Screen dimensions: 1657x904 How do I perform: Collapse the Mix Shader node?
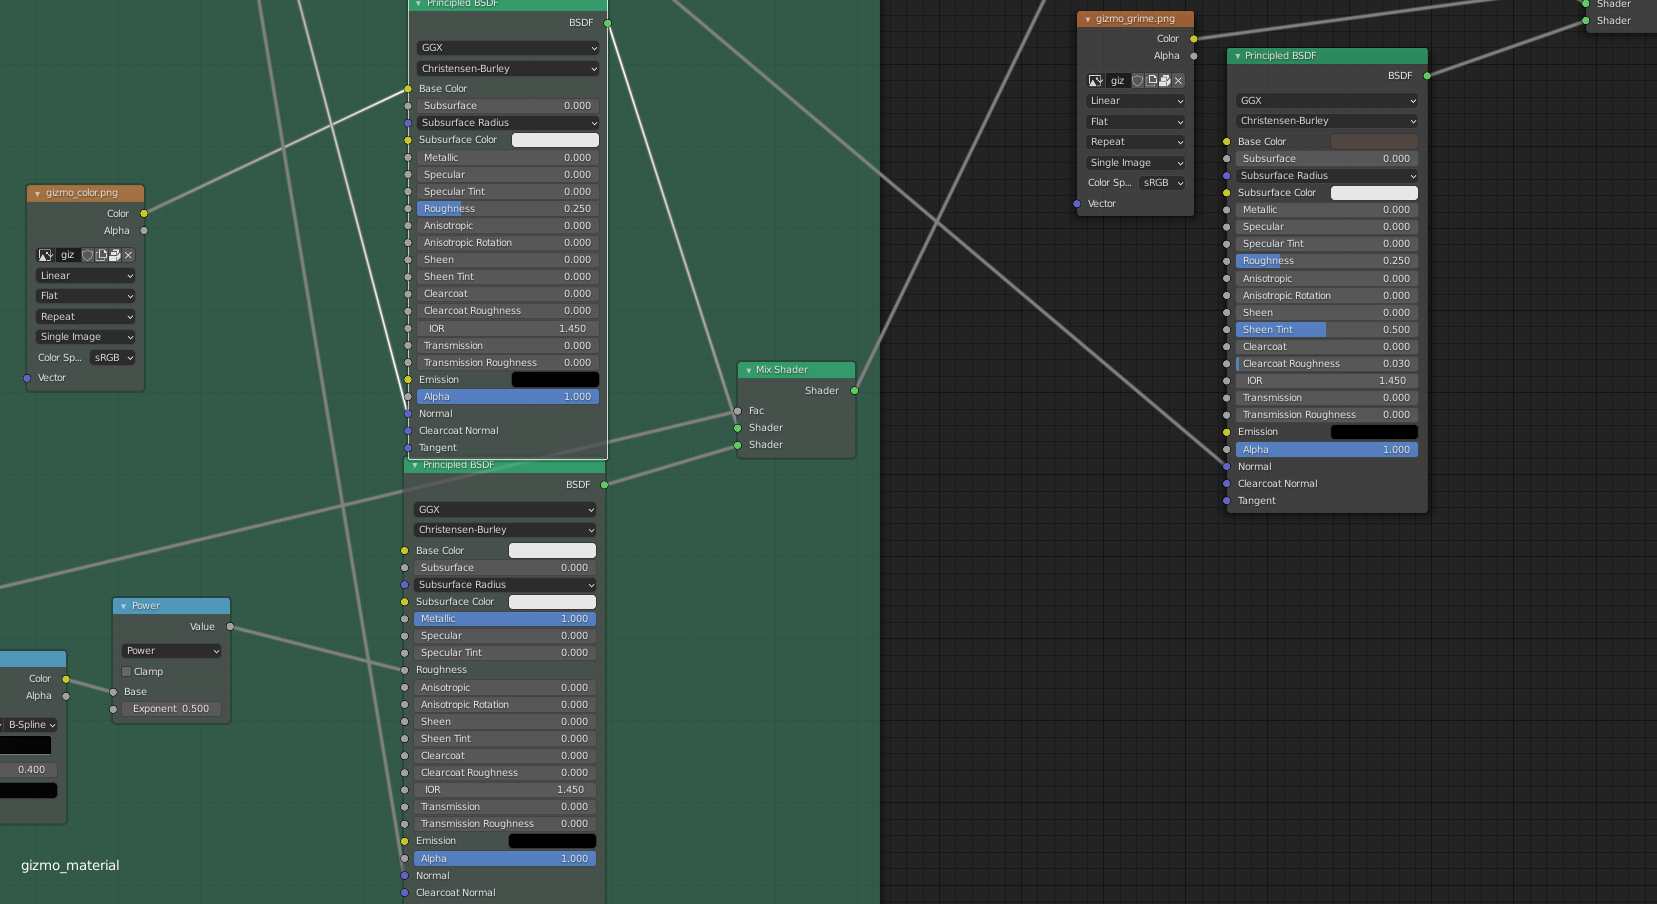pos(748,370)
